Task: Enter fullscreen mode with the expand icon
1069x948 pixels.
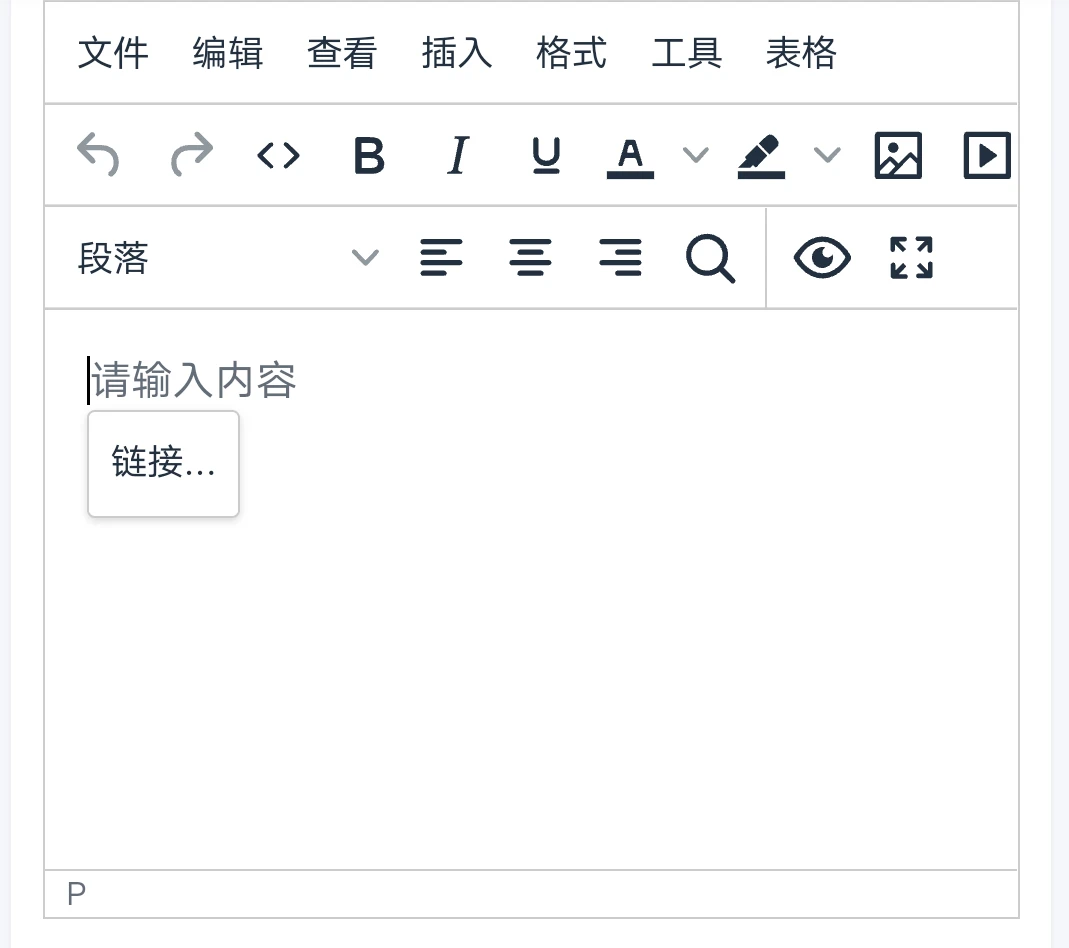Action: coord(911,258)
